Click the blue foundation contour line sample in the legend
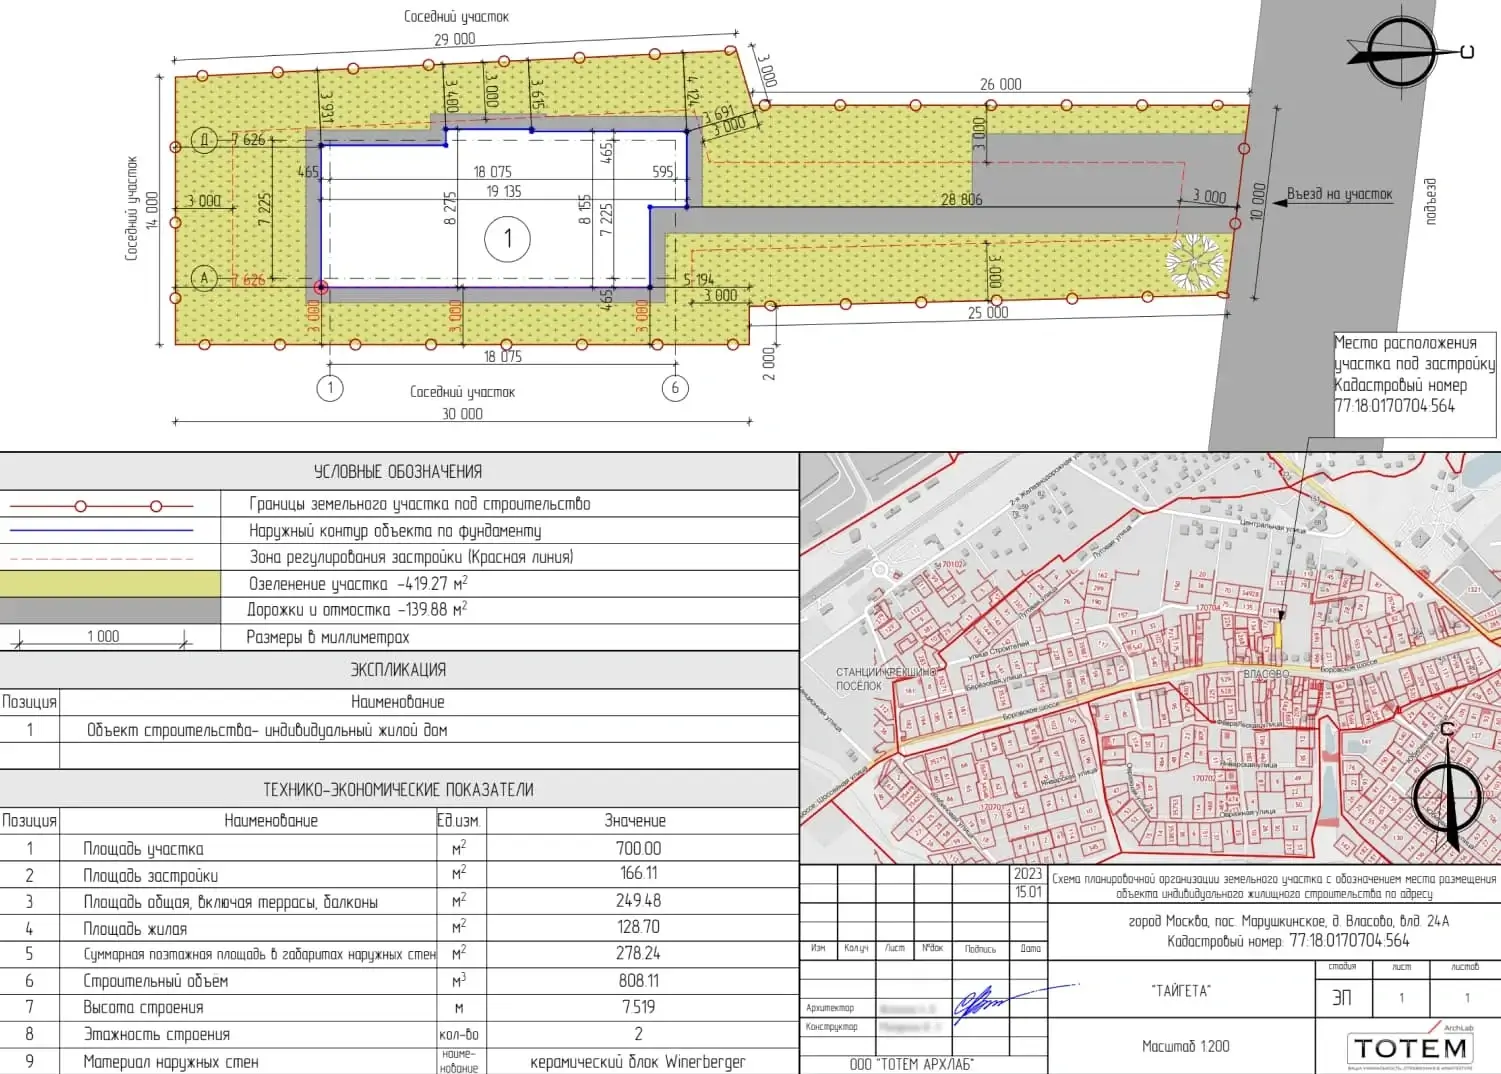 pos(101,530)
